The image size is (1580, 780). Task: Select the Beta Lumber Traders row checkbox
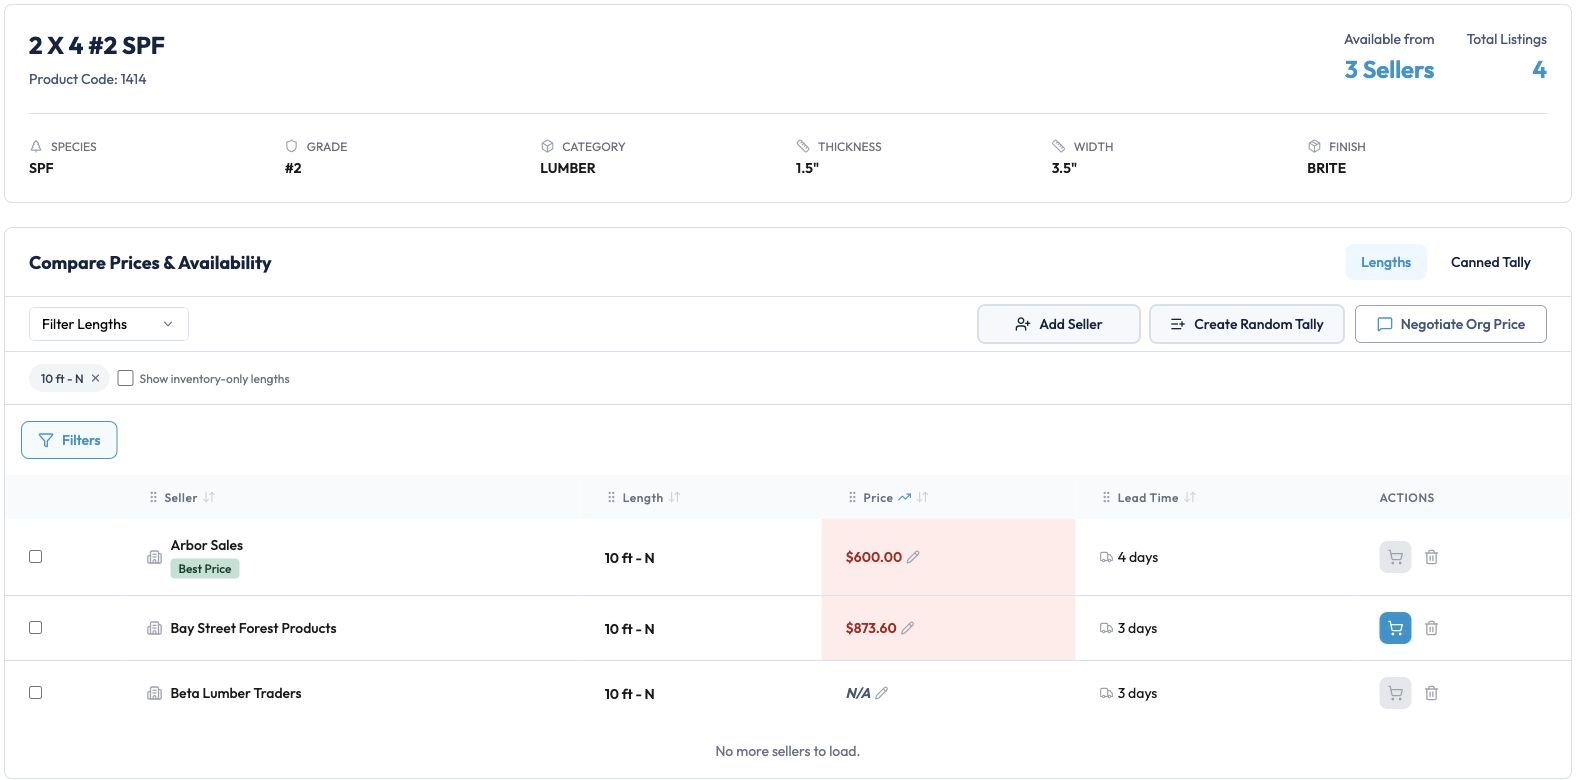36,693
